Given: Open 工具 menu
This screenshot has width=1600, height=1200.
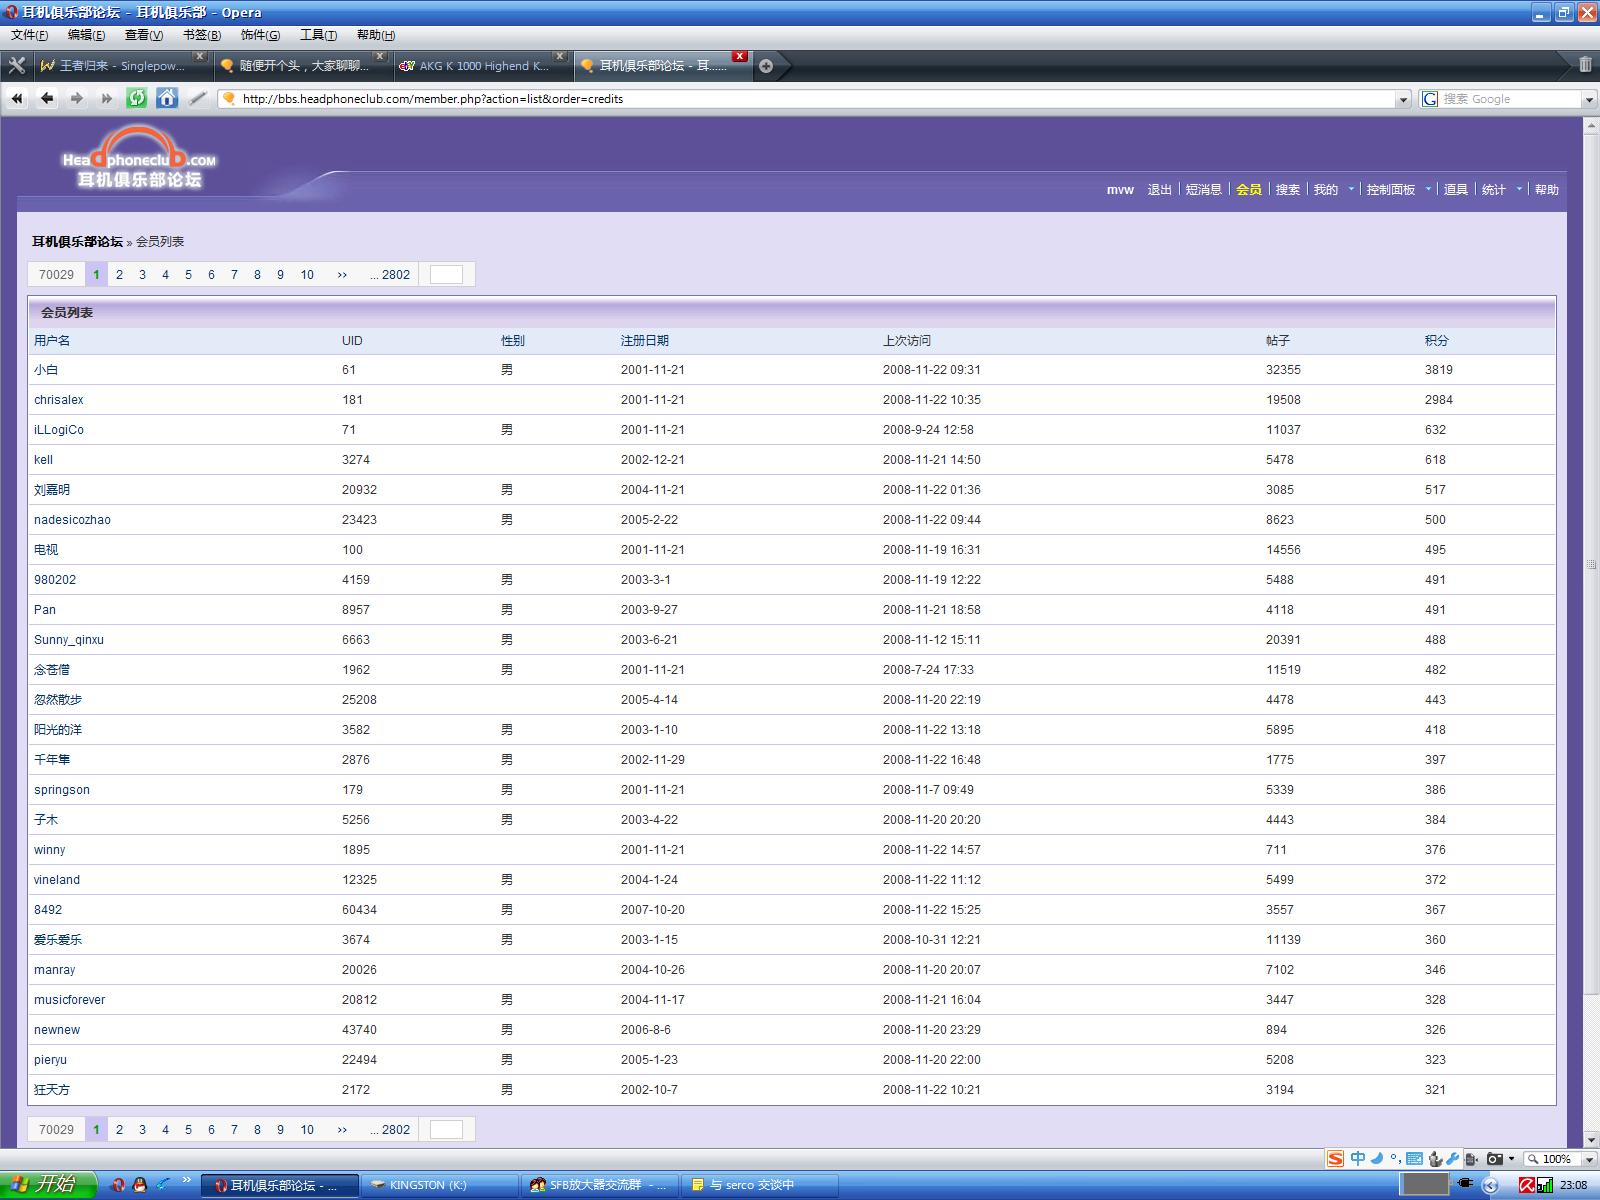Looking at the screenshot, I should pyautogui.click(x=318, y=35).
